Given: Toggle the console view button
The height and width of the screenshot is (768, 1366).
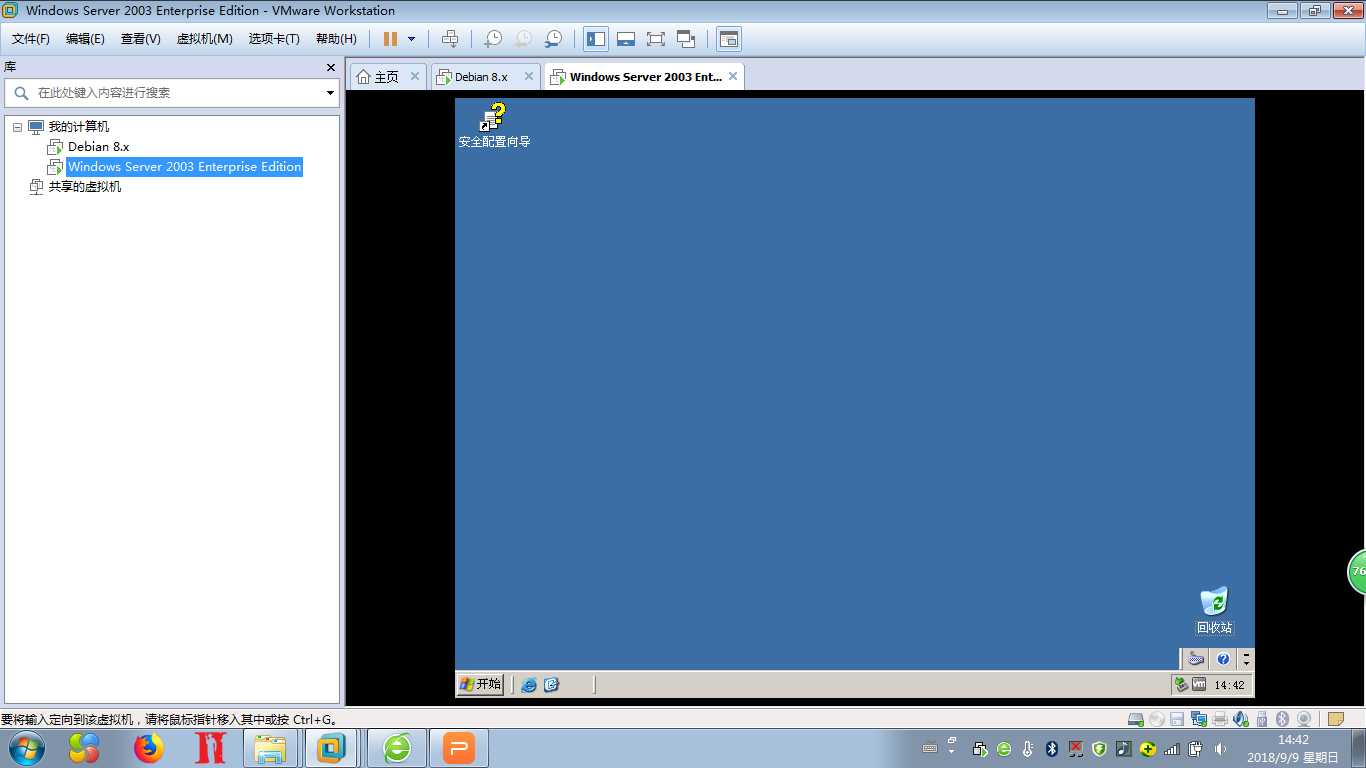Looking at the screenshot, I should click(x=729, y=39).
